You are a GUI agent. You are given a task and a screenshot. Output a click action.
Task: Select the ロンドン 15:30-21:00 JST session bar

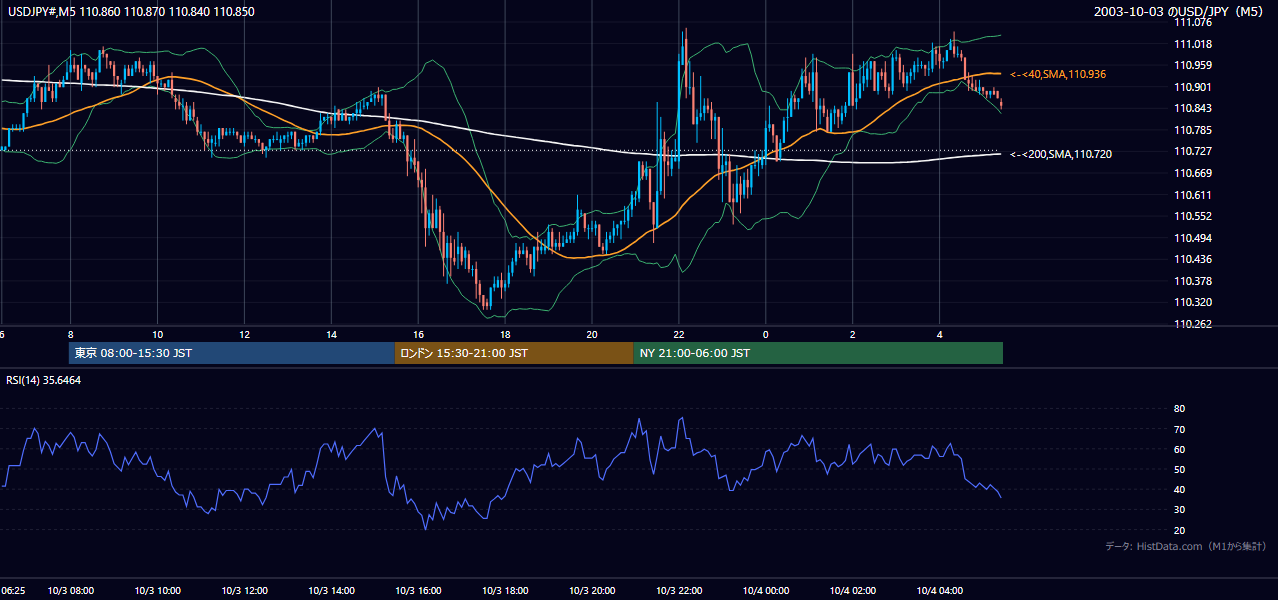coord(514,353)
